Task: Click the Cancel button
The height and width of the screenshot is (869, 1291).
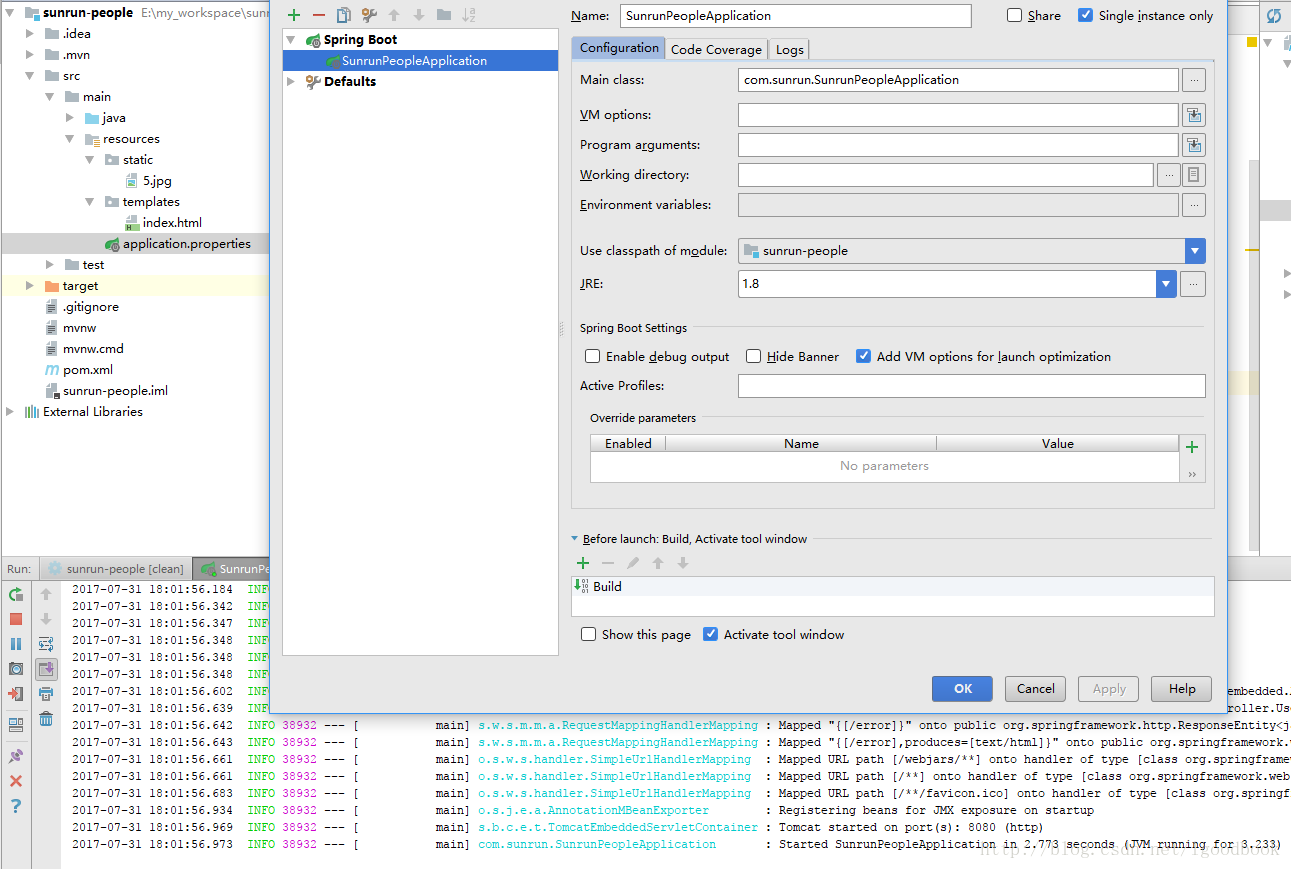Action: tap(1035, 689)
